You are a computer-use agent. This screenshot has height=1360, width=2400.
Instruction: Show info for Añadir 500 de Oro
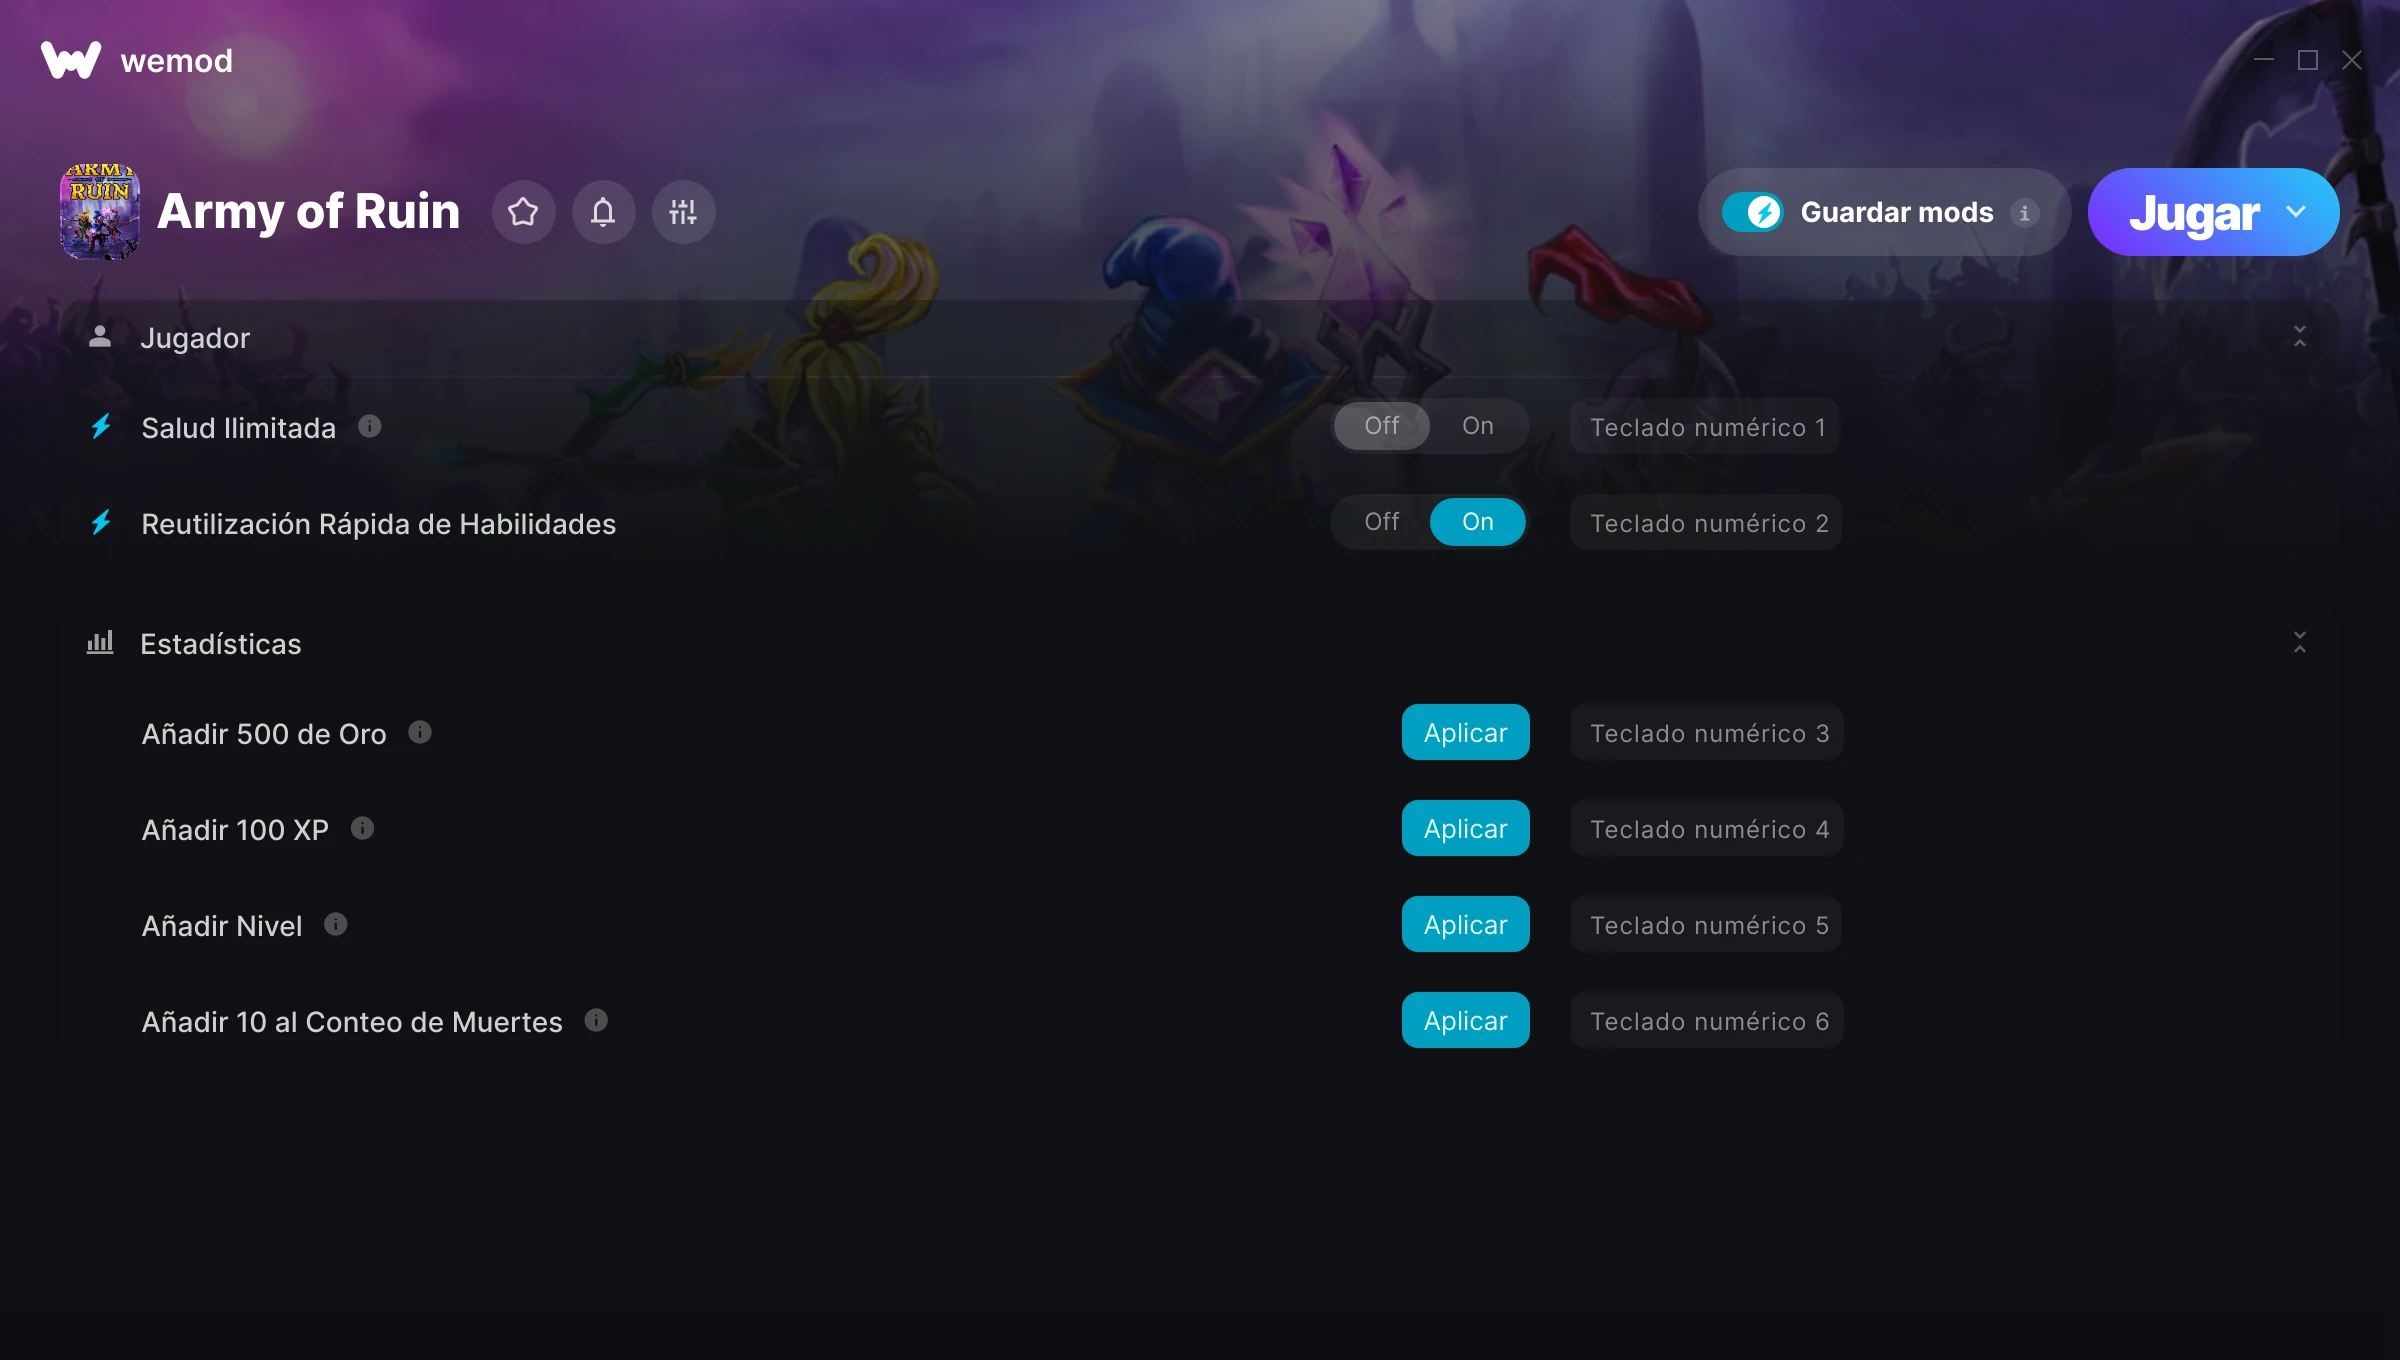pyautogui.click(x=420, y=733)
